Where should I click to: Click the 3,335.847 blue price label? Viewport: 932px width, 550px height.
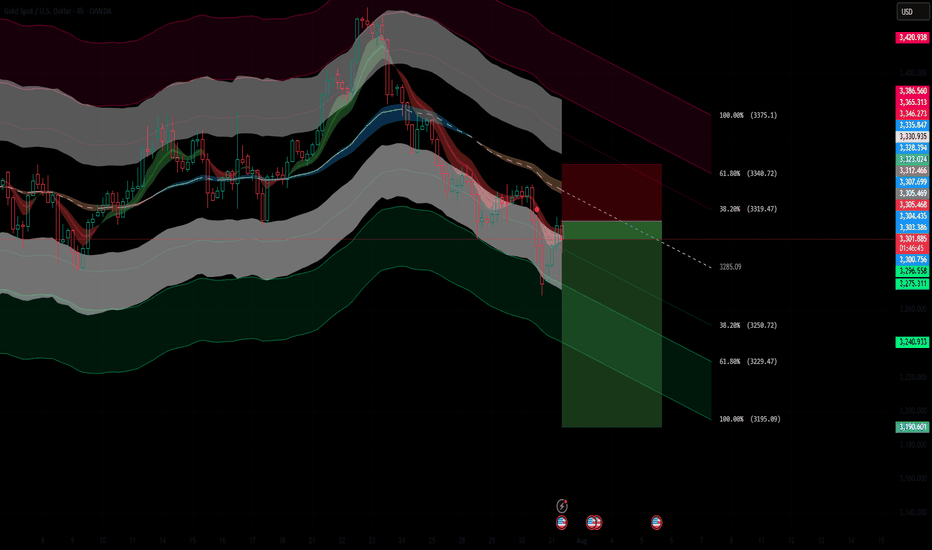pyautogui.click(x=912, y=125)
